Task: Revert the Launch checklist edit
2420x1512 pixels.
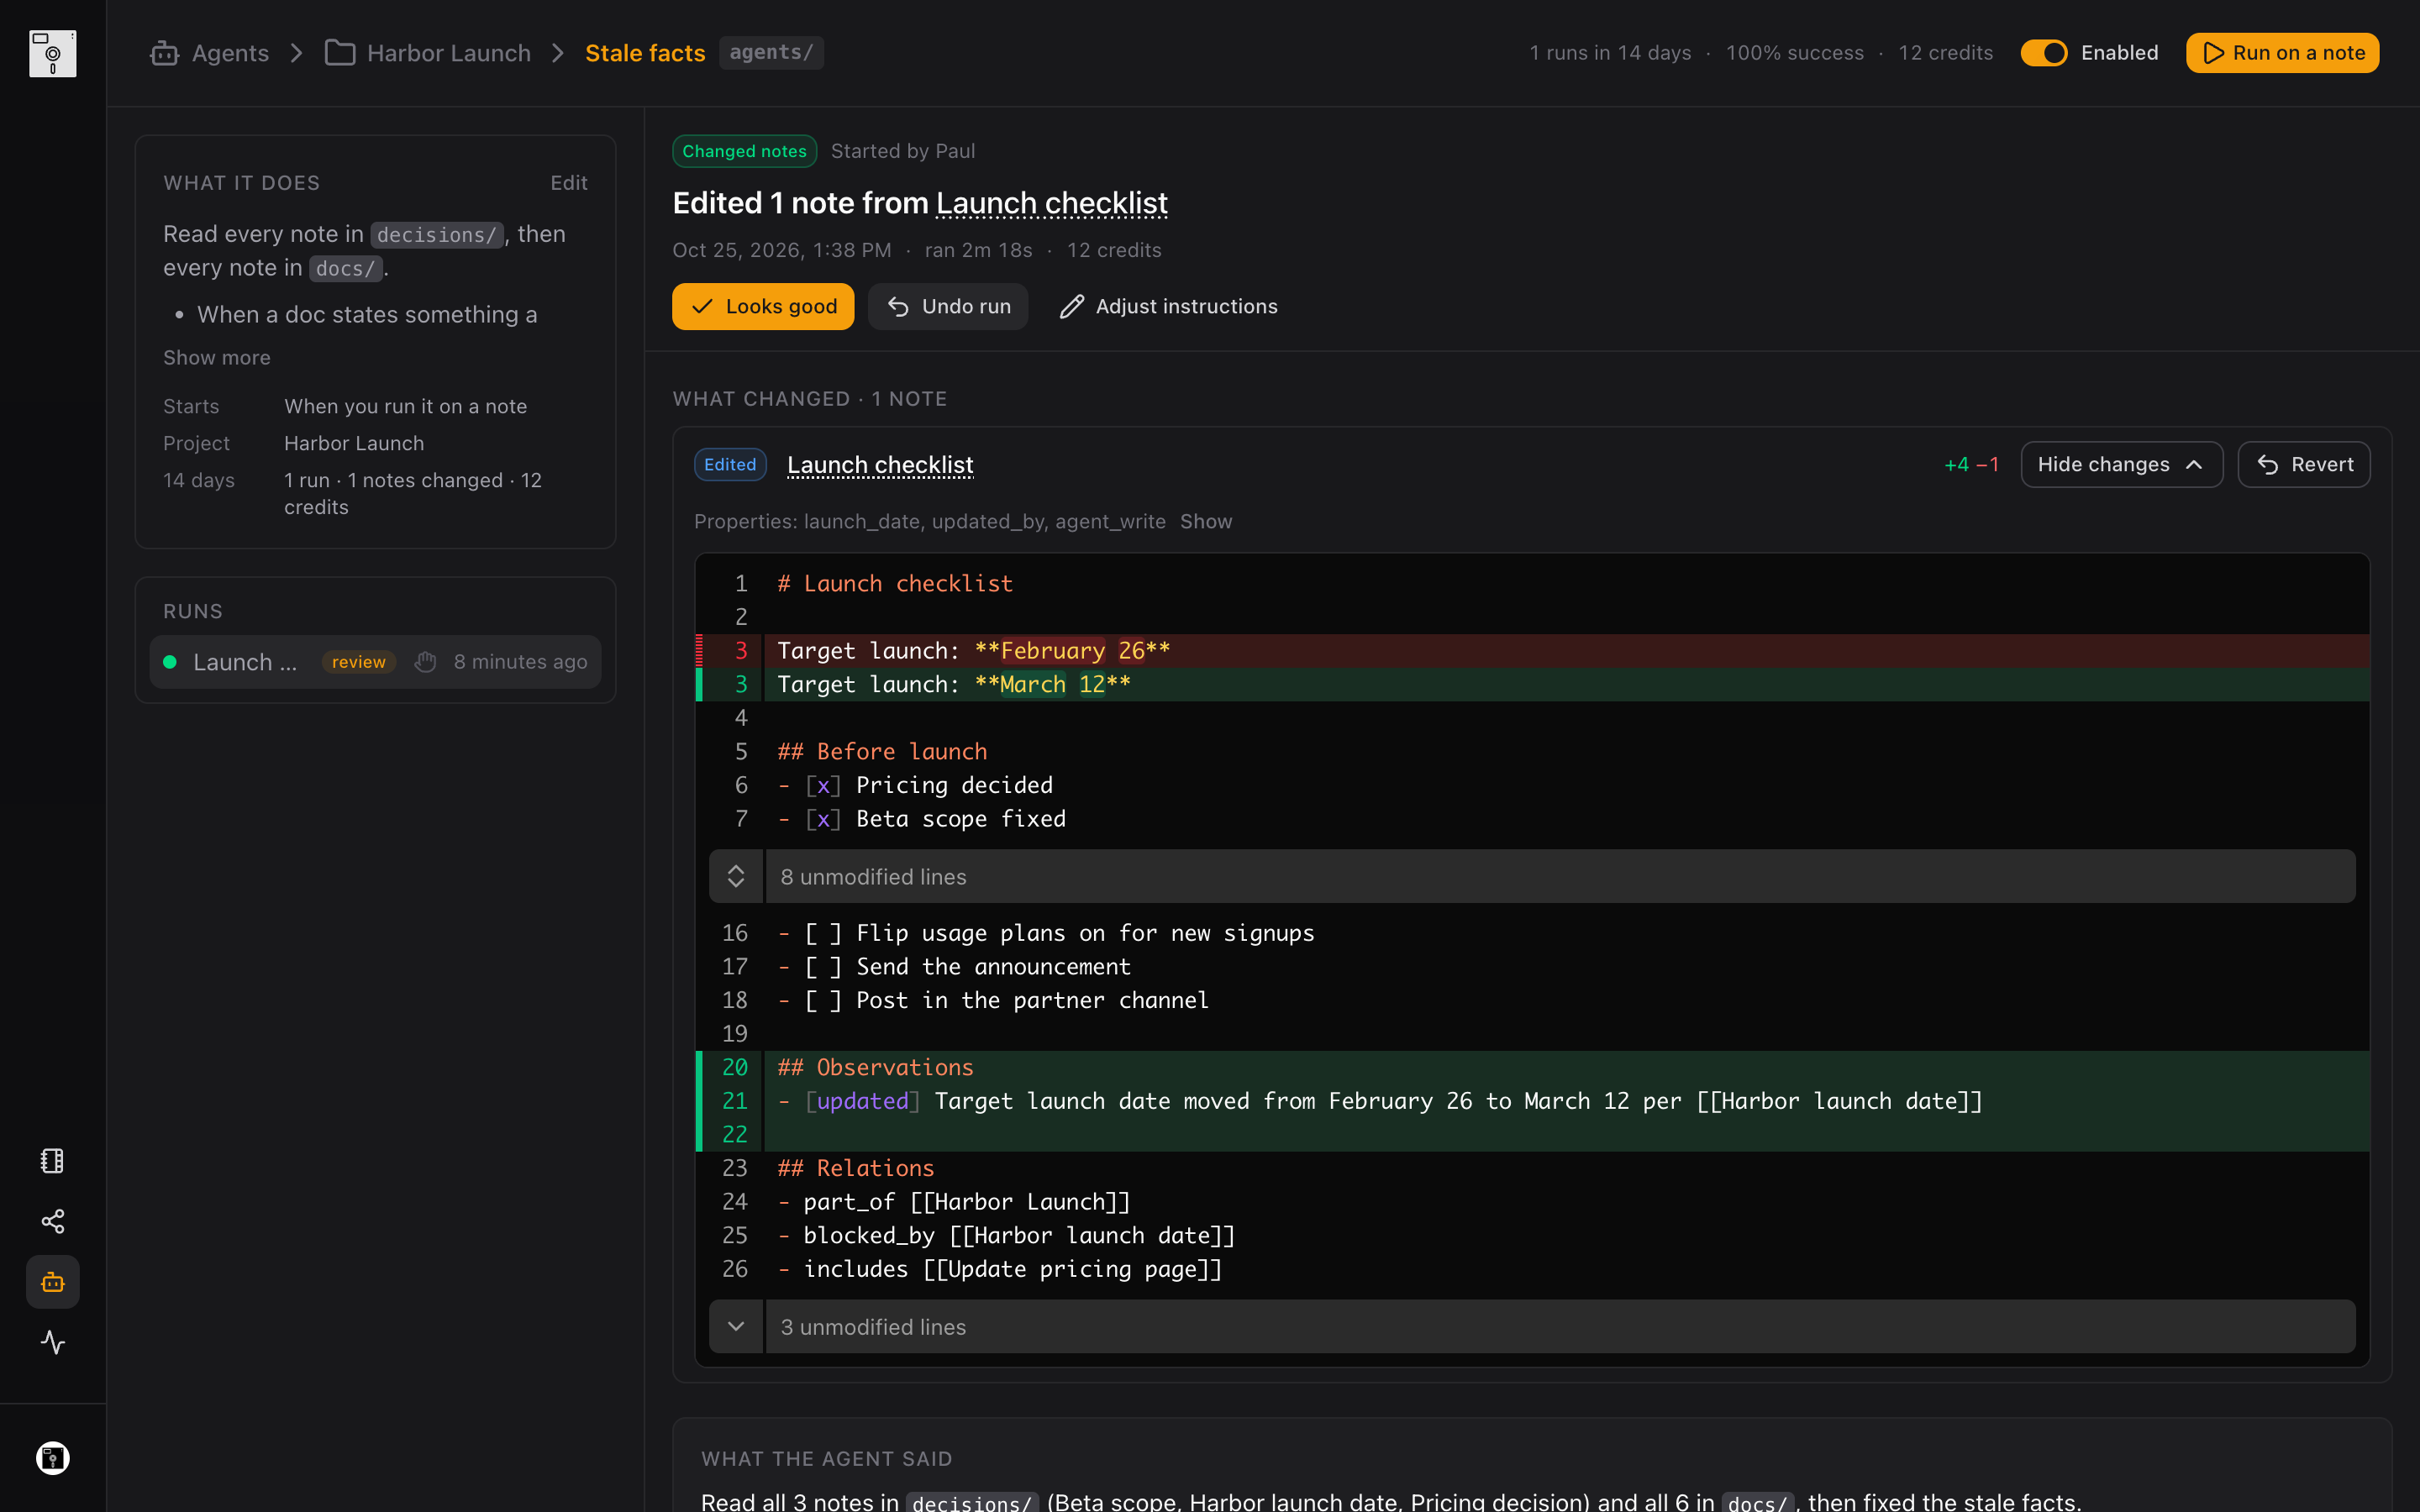Action: point(2304,465)
